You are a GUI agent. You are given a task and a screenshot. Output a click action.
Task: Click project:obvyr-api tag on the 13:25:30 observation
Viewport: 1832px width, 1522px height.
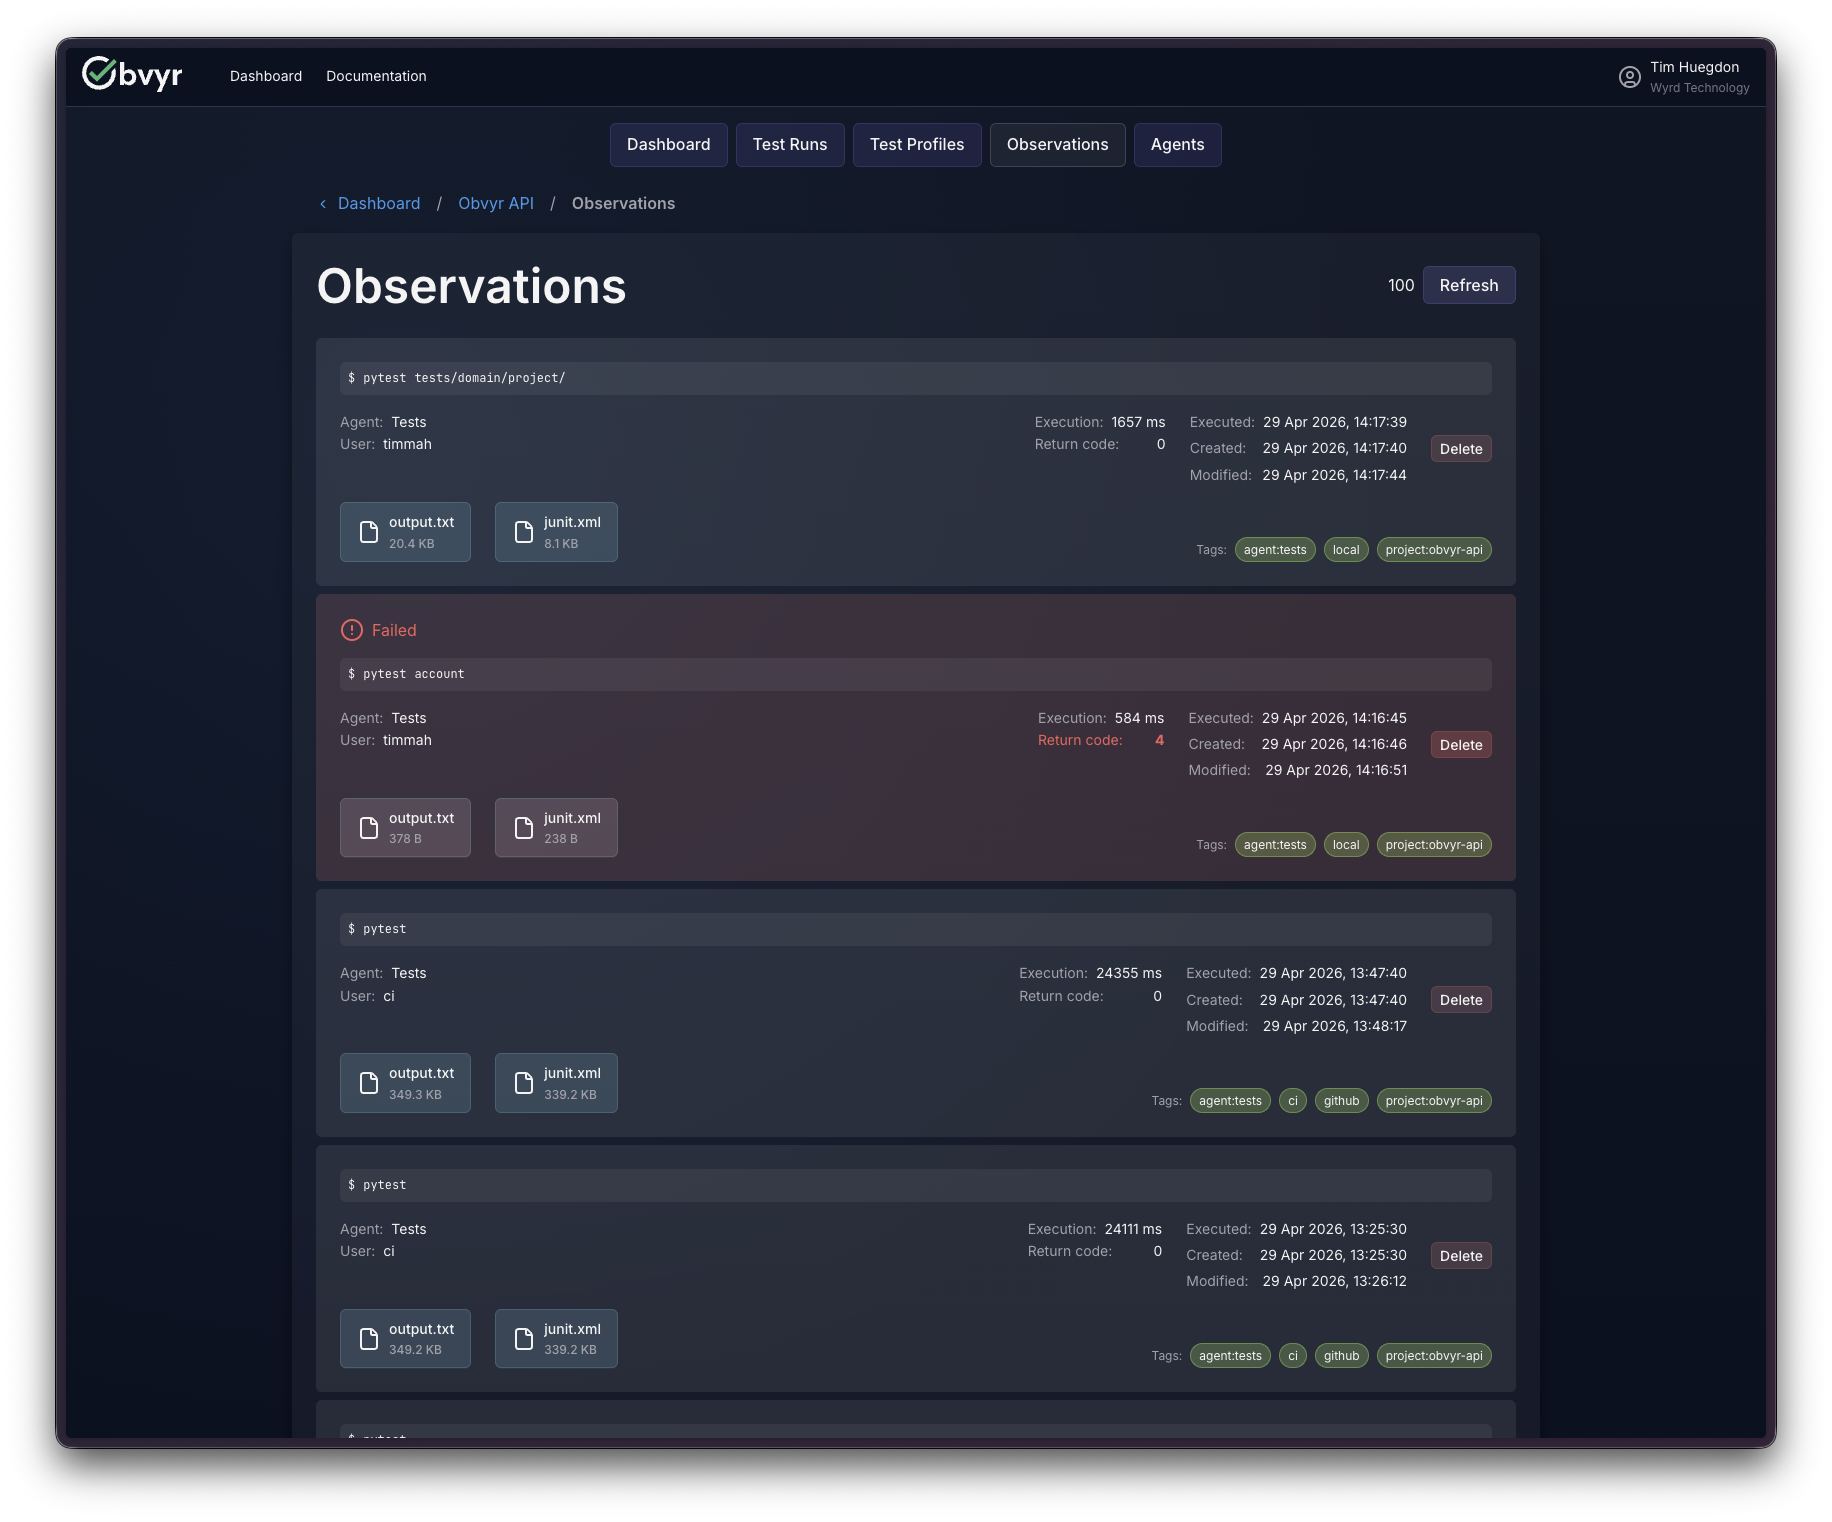(1434, 1356)
